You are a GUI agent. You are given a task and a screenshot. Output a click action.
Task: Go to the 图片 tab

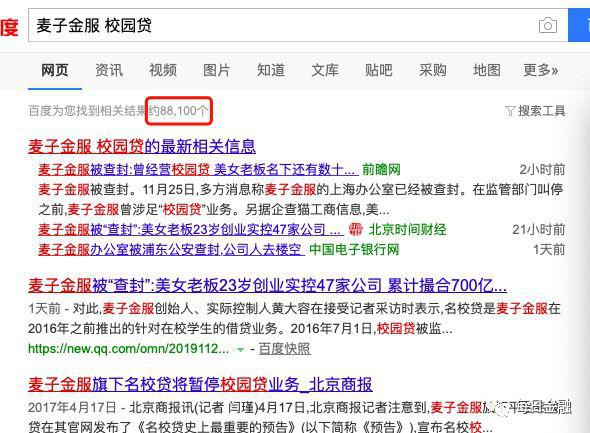click(217, 70)
